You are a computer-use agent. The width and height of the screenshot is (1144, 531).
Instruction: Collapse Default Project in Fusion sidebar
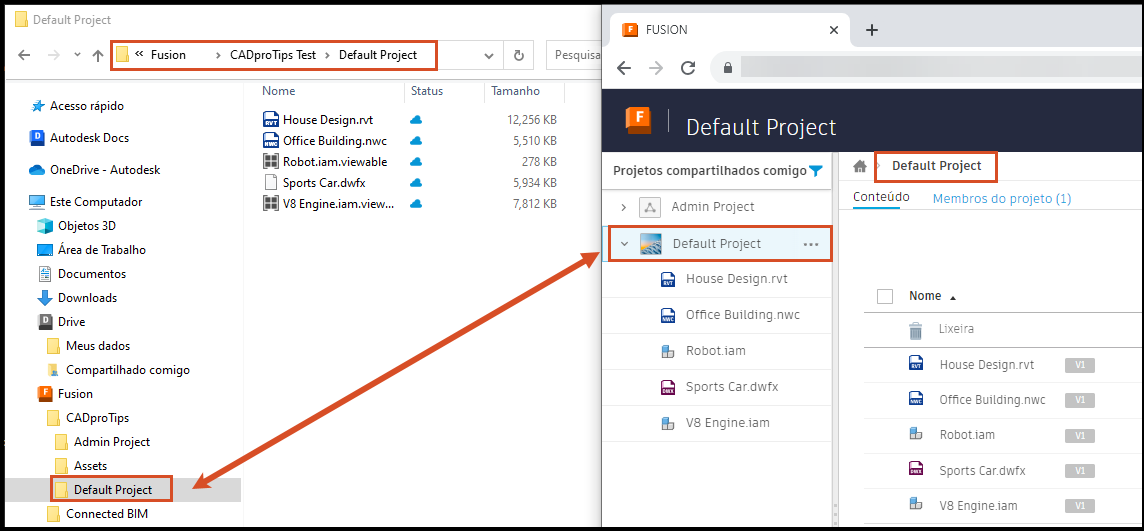point(623,244)
